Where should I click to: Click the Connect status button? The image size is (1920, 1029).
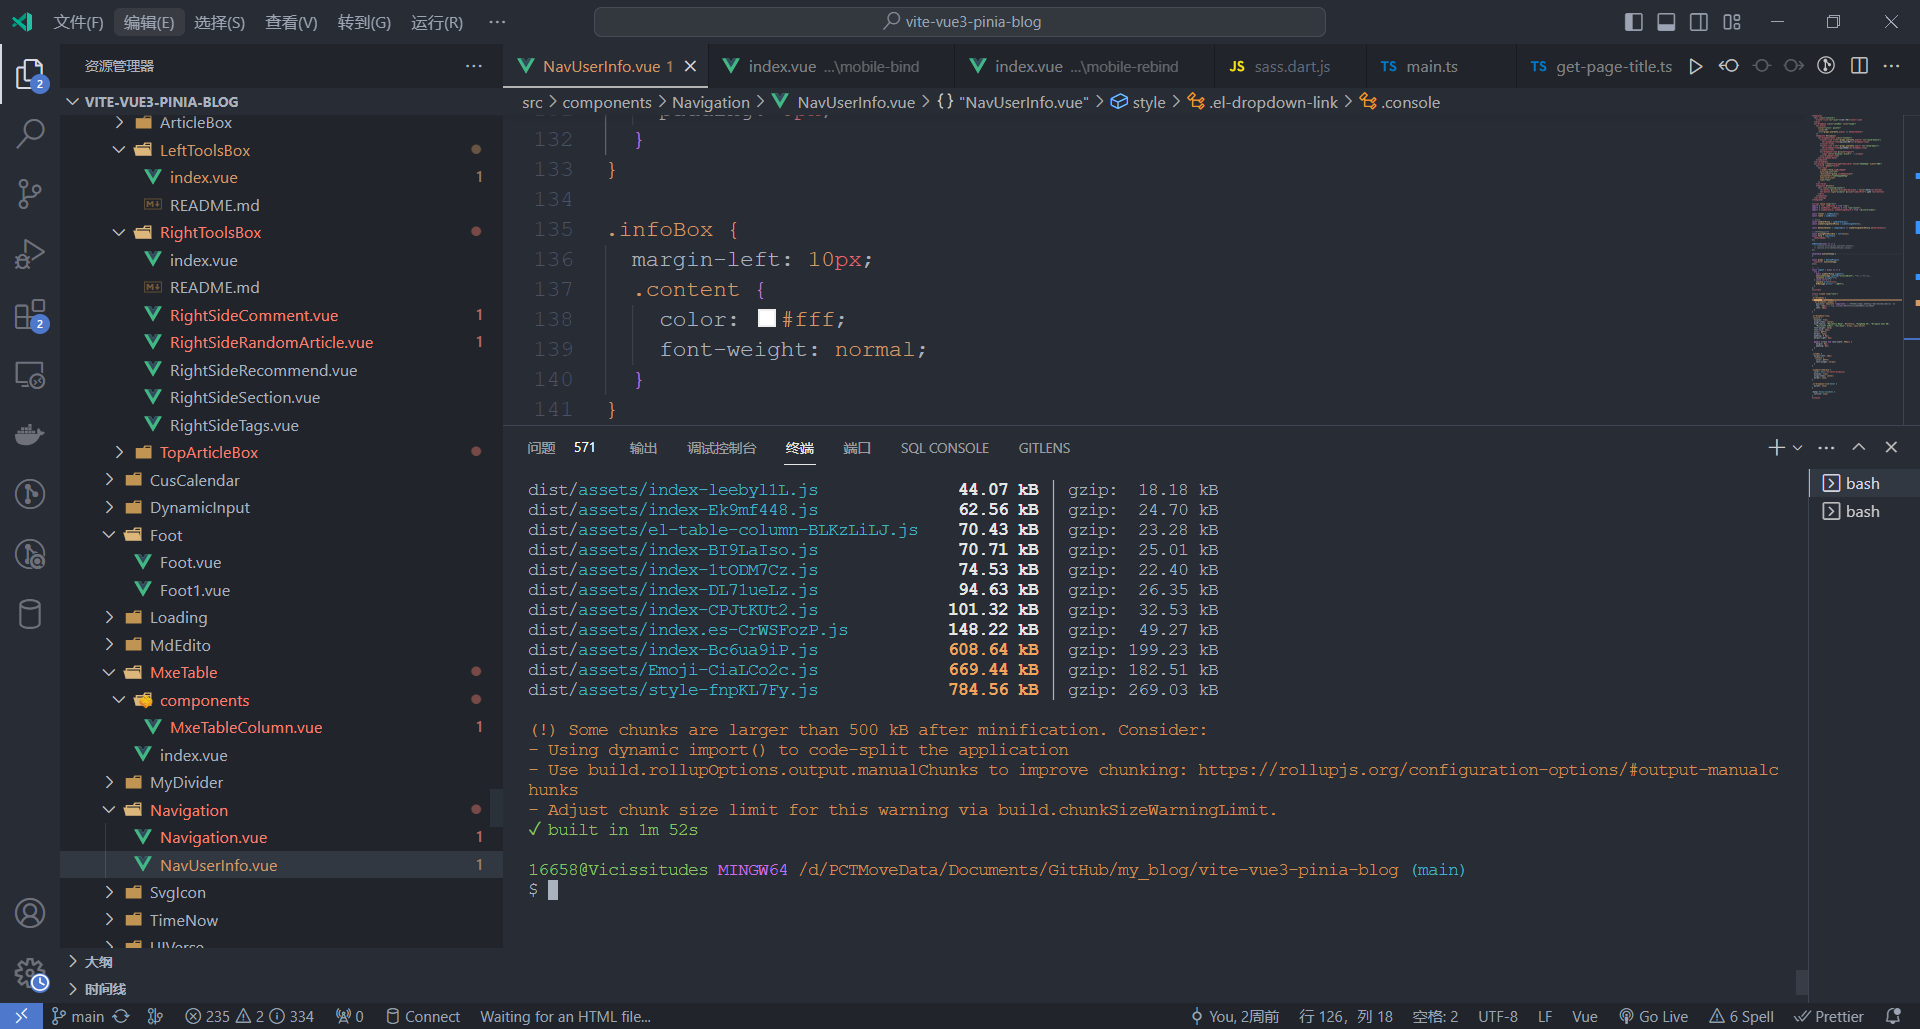(x=423, y=1016)
